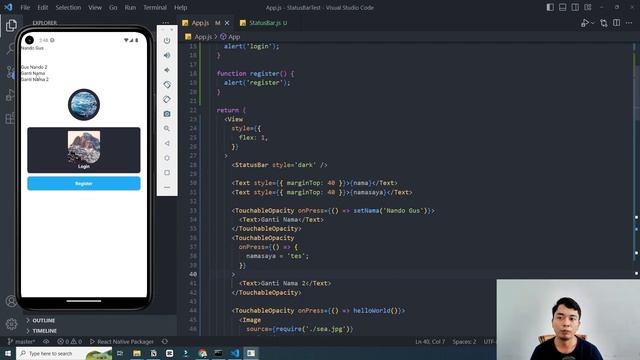This screenshot has height=360, width=640.
Task: Open the Selection menu
Action: (68, 7)
